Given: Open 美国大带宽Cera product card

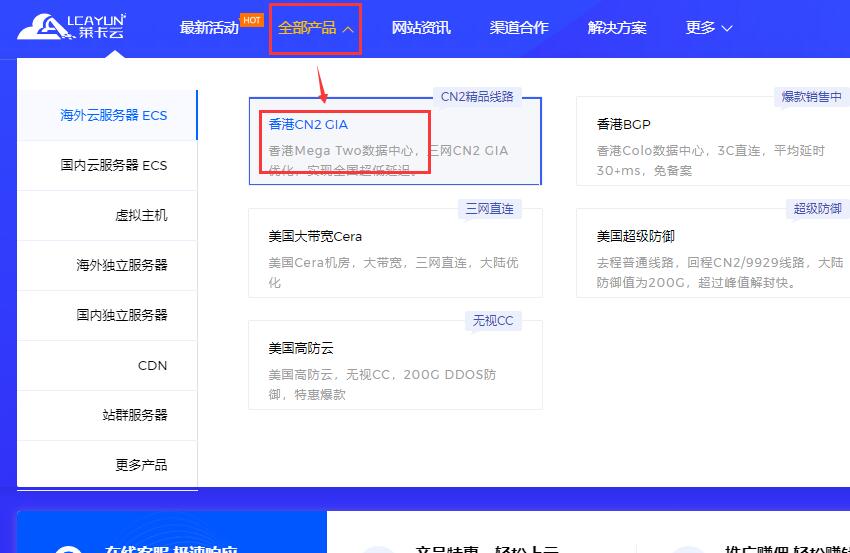Looking at the screenshot, I should (x=395, y=253).
